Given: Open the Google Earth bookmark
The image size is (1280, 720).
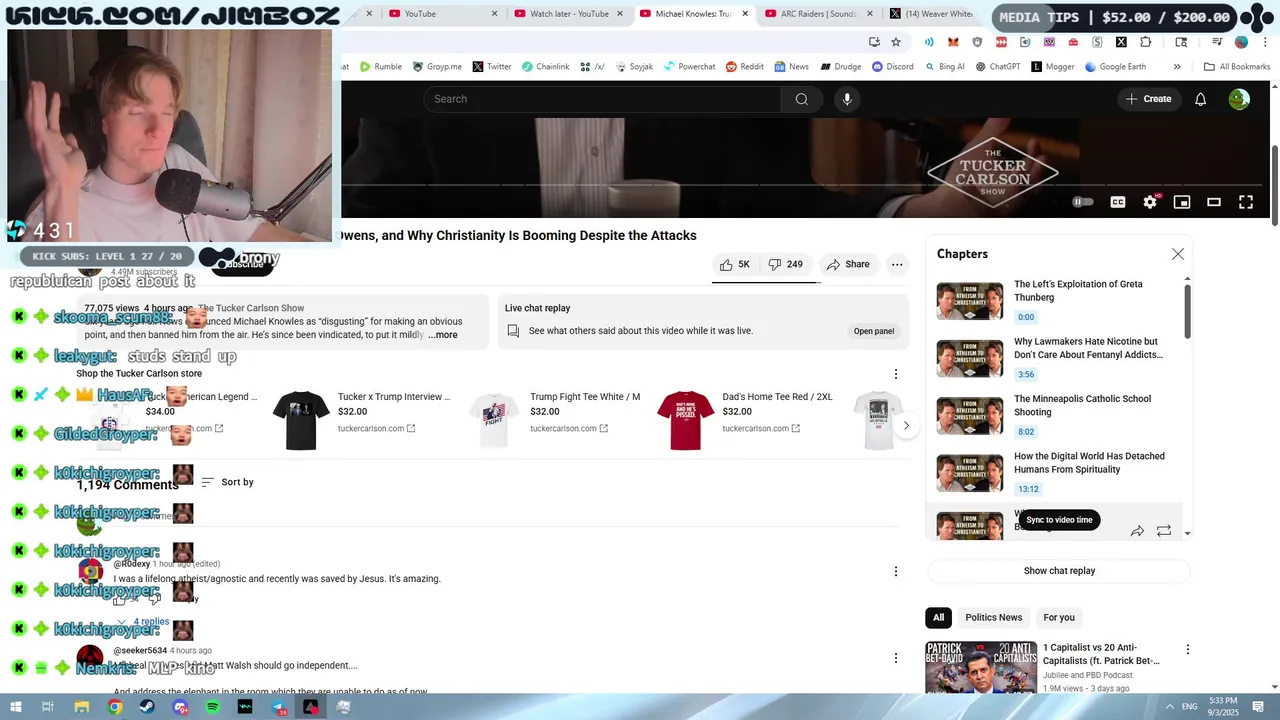Looking at the screenshot, I should tap(1114, 67).
